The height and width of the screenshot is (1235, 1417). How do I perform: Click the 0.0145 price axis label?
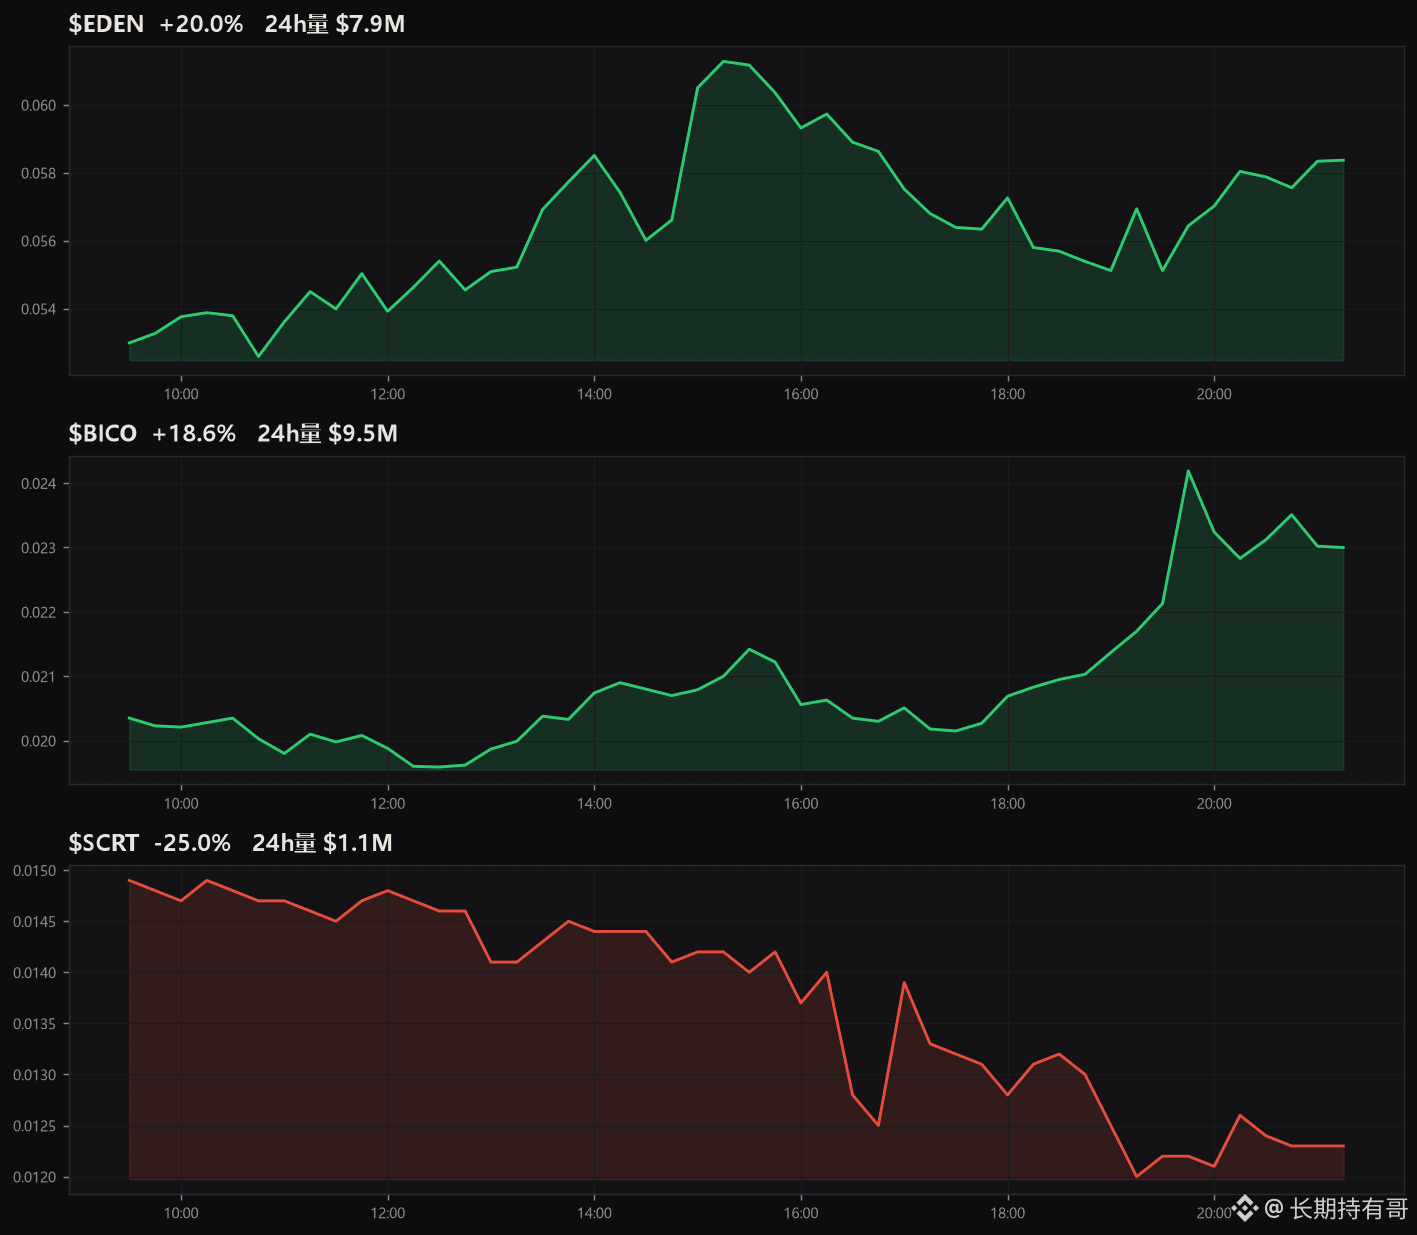tap(35, 921)
